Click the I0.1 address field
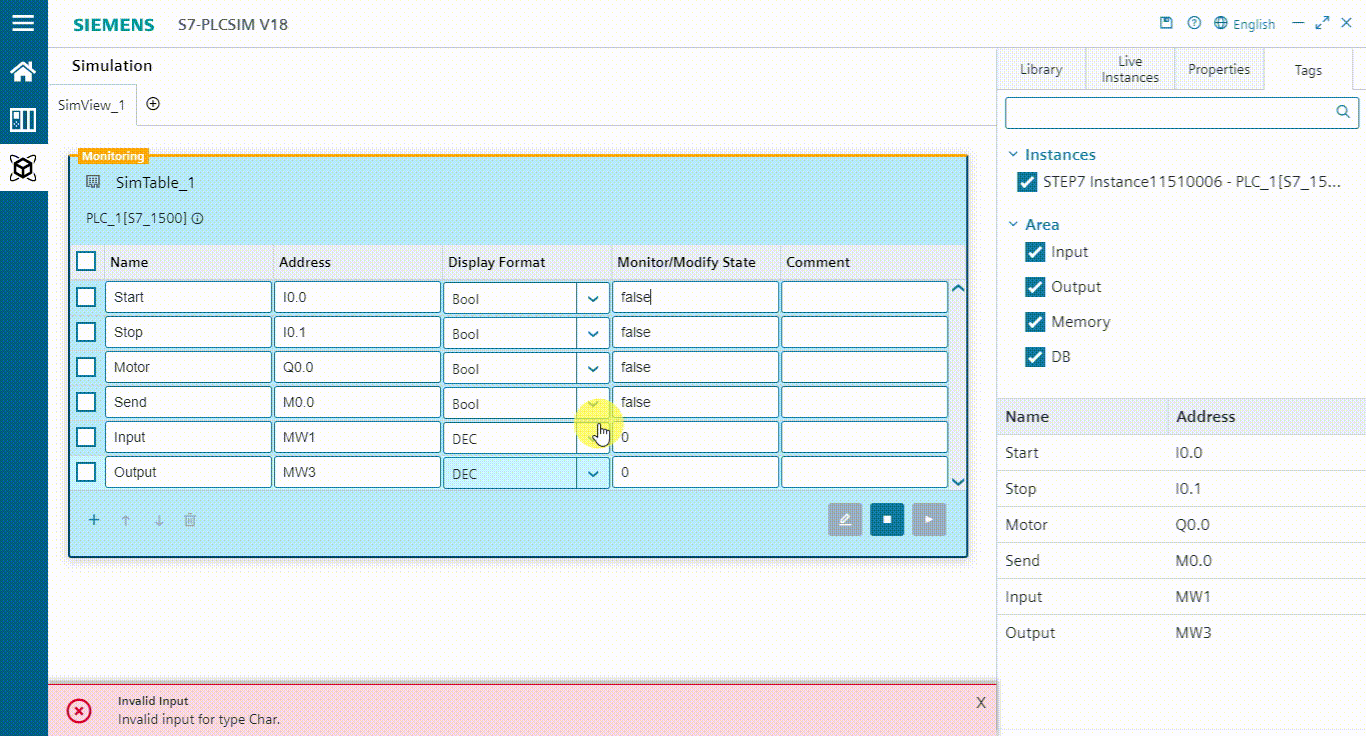Screen dimensions: 1366x736 pyautogui.click(x=357, y=332)
